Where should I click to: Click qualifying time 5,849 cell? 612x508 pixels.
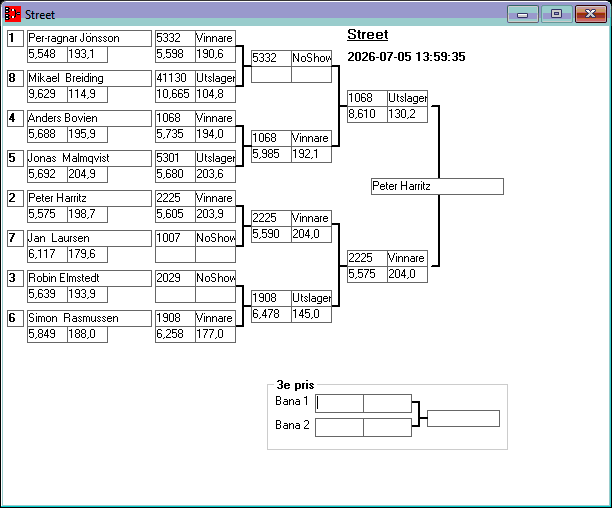47,334
